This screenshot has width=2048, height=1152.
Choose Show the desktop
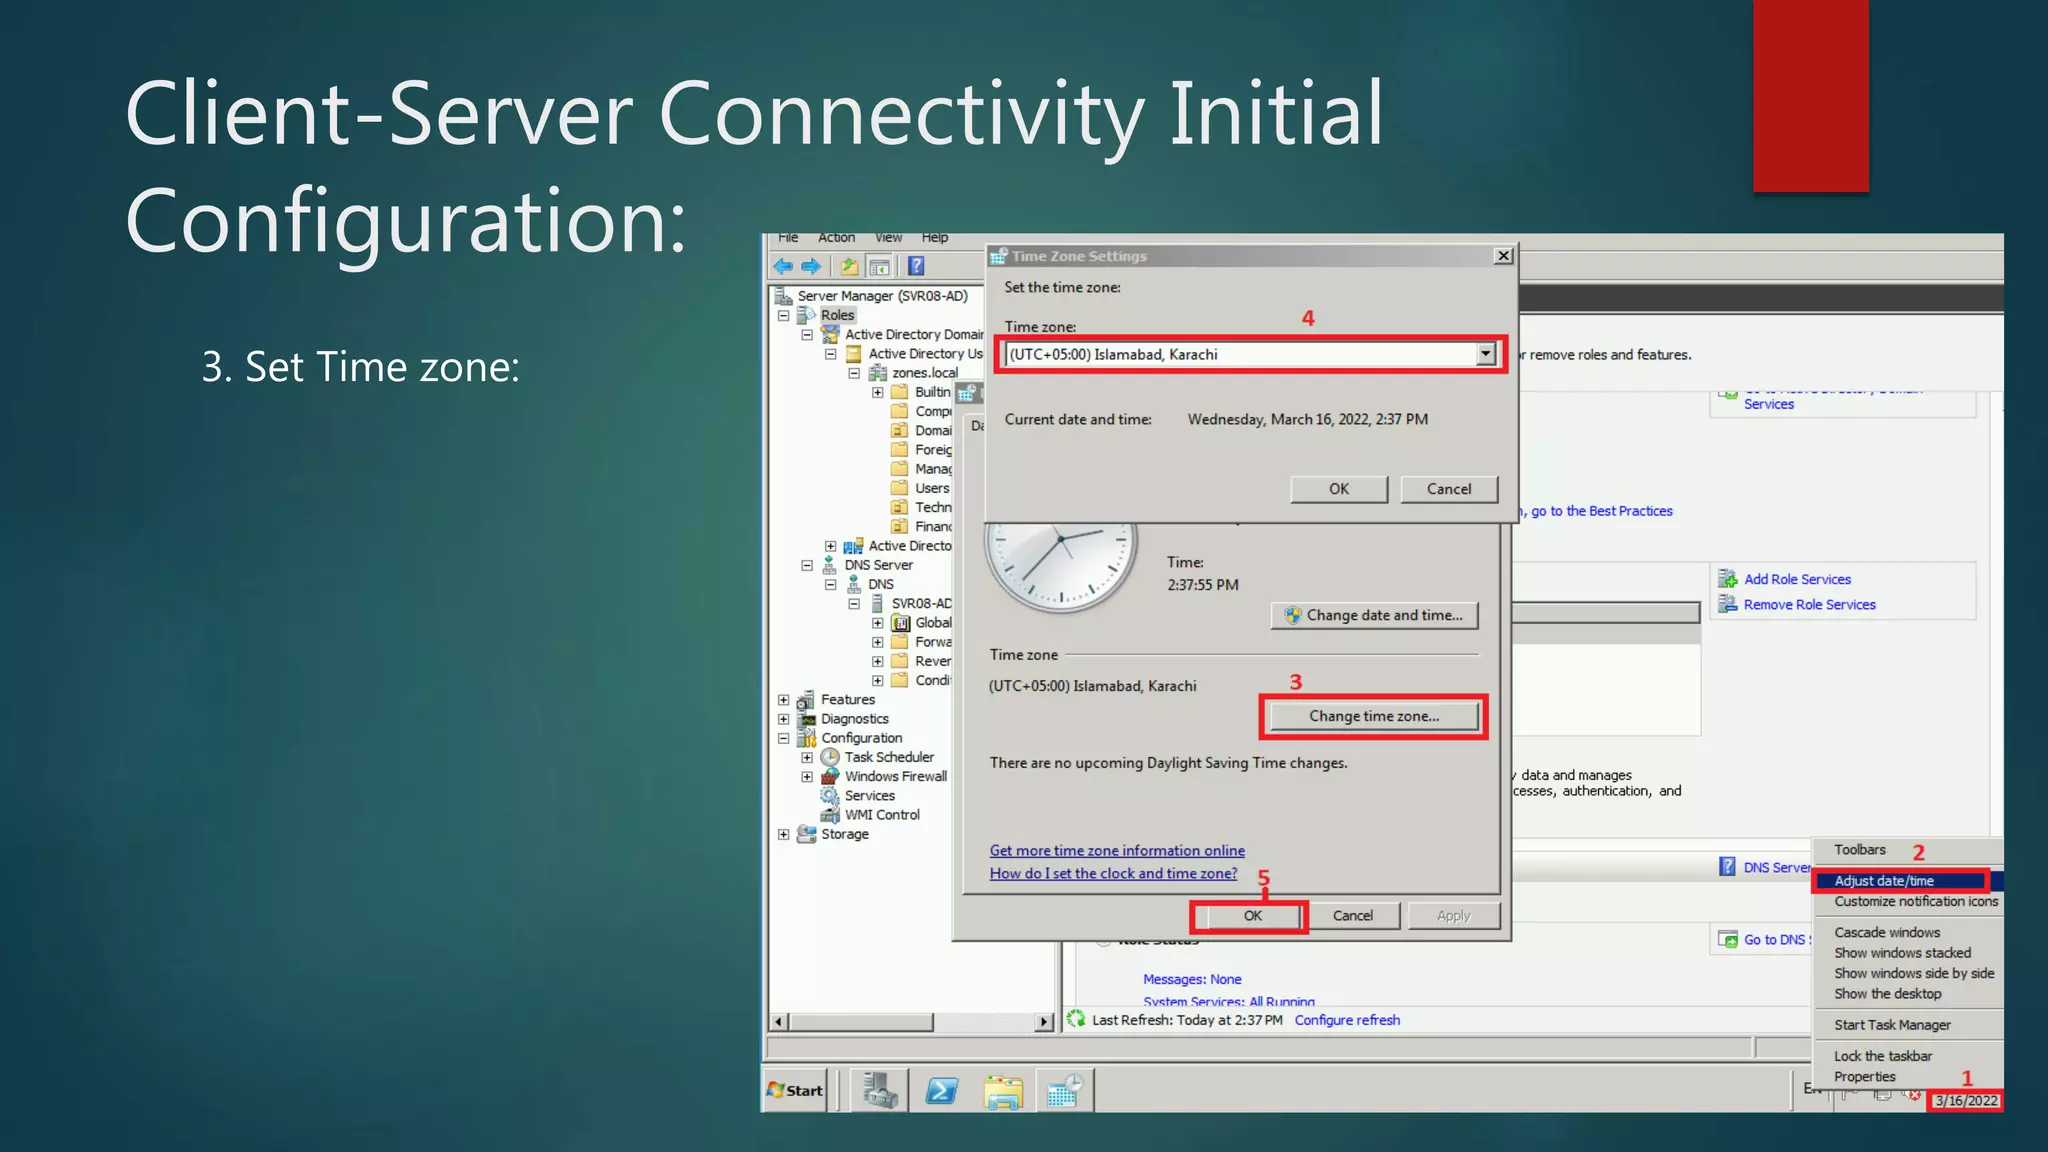pos(1887,994)
